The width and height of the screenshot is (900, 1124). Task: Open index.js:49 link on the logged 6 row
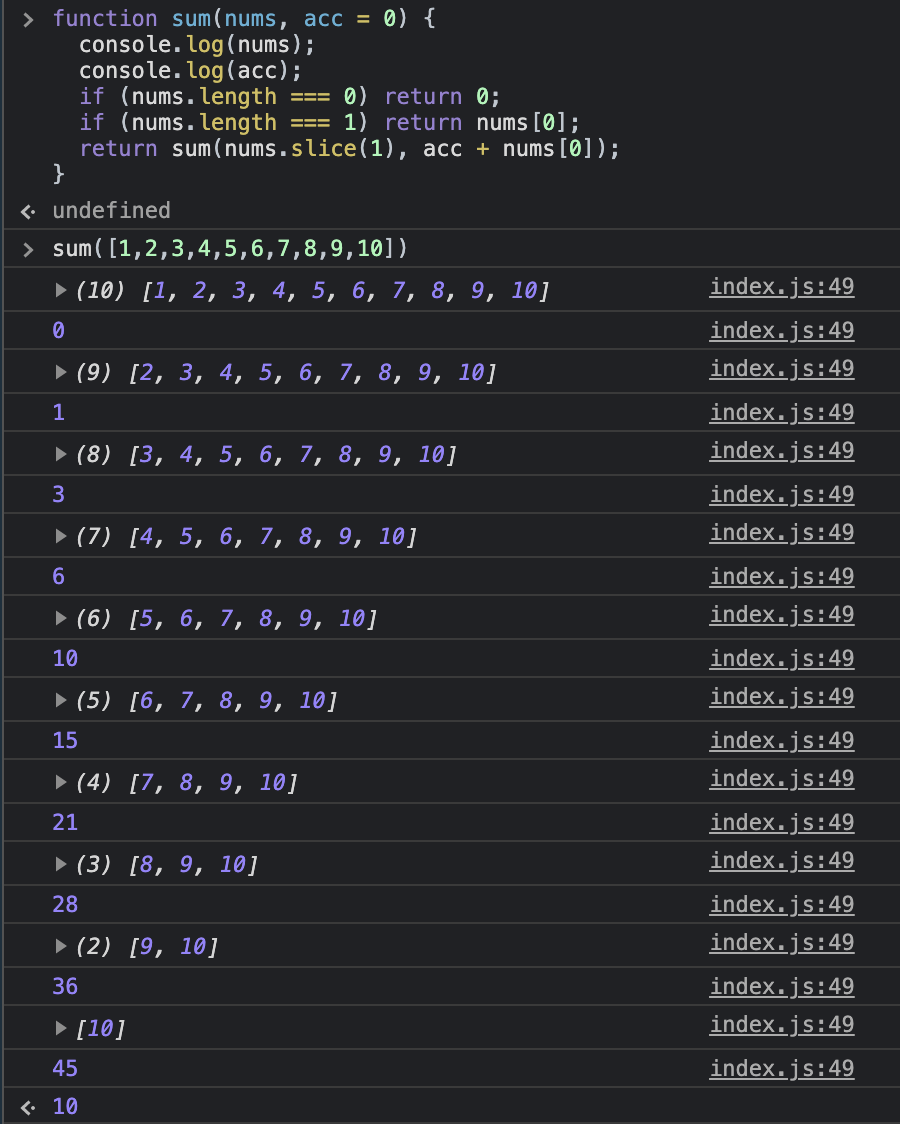click(x=782, y=576)
